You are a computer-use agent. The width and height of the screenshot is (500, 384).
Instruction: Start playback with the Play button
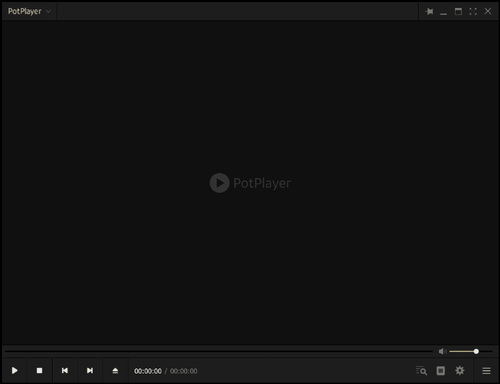coord(14,370)
